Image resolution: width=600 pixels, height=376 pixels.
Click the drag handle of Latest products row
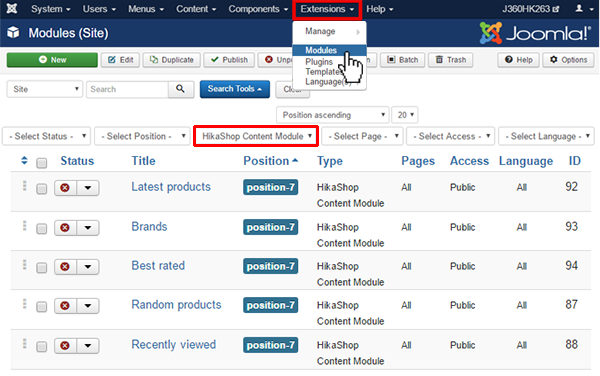click(24, 186)
